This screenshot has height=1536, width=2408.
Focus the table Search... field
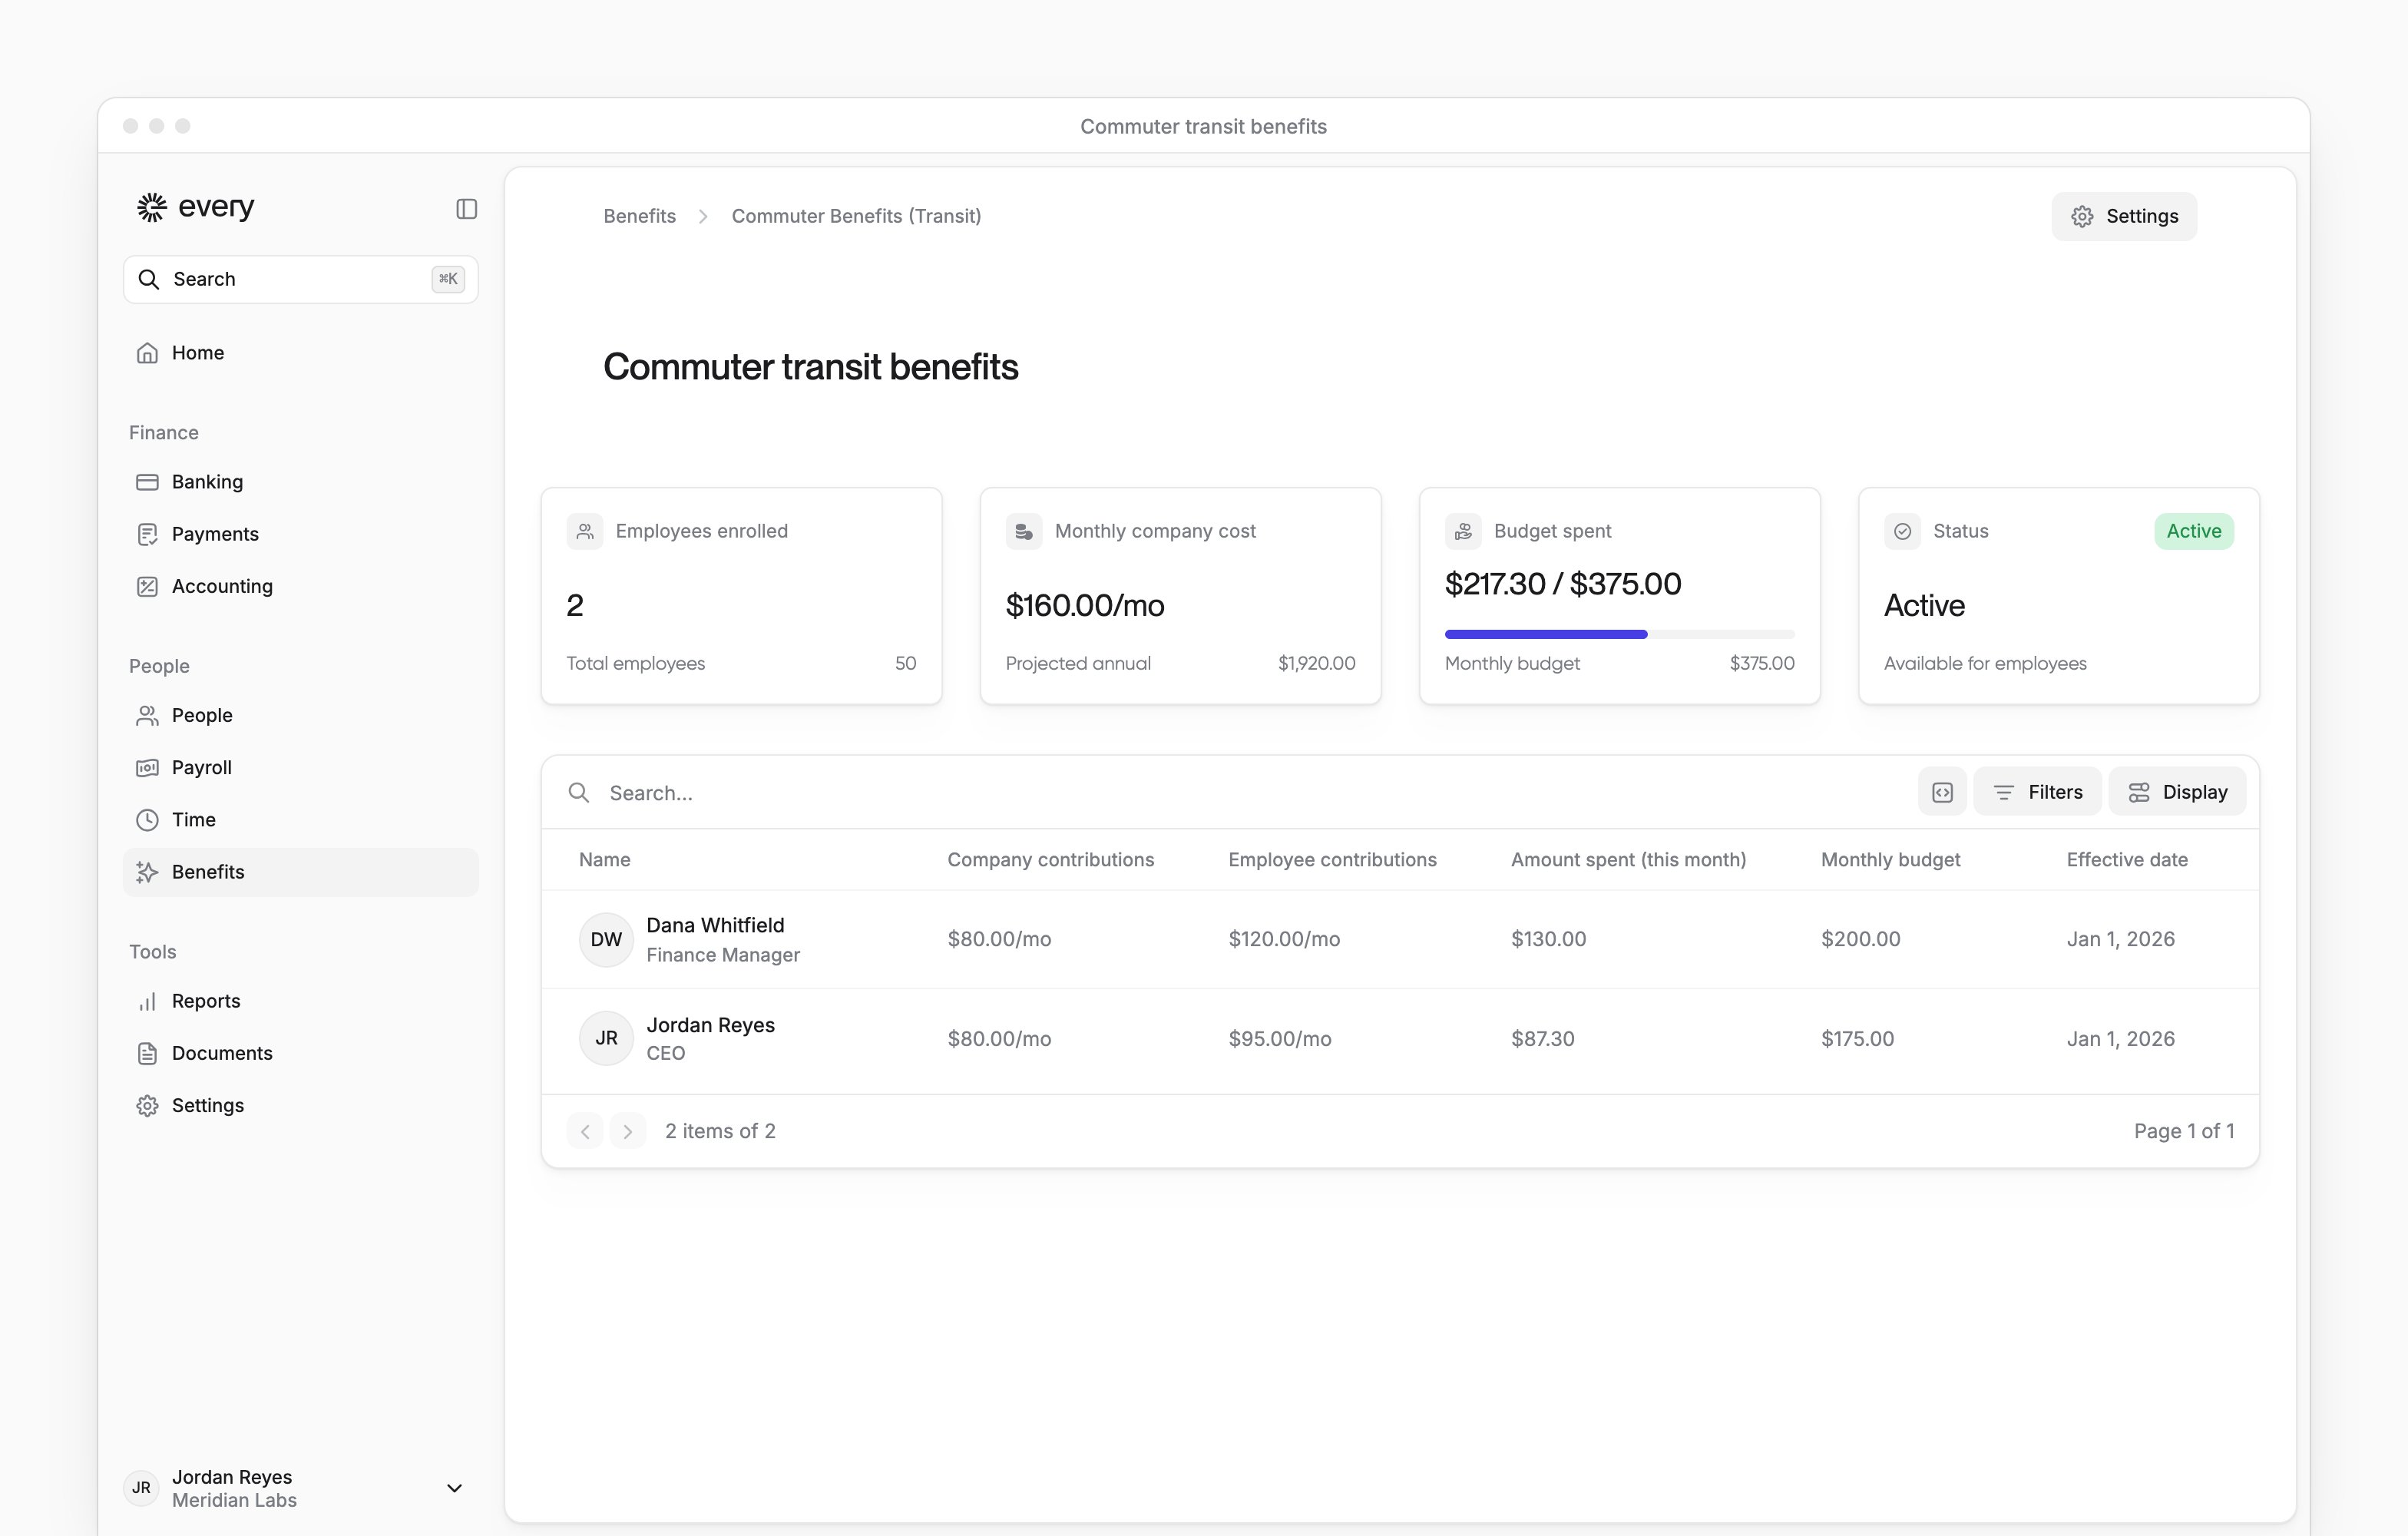(1230, 792)
